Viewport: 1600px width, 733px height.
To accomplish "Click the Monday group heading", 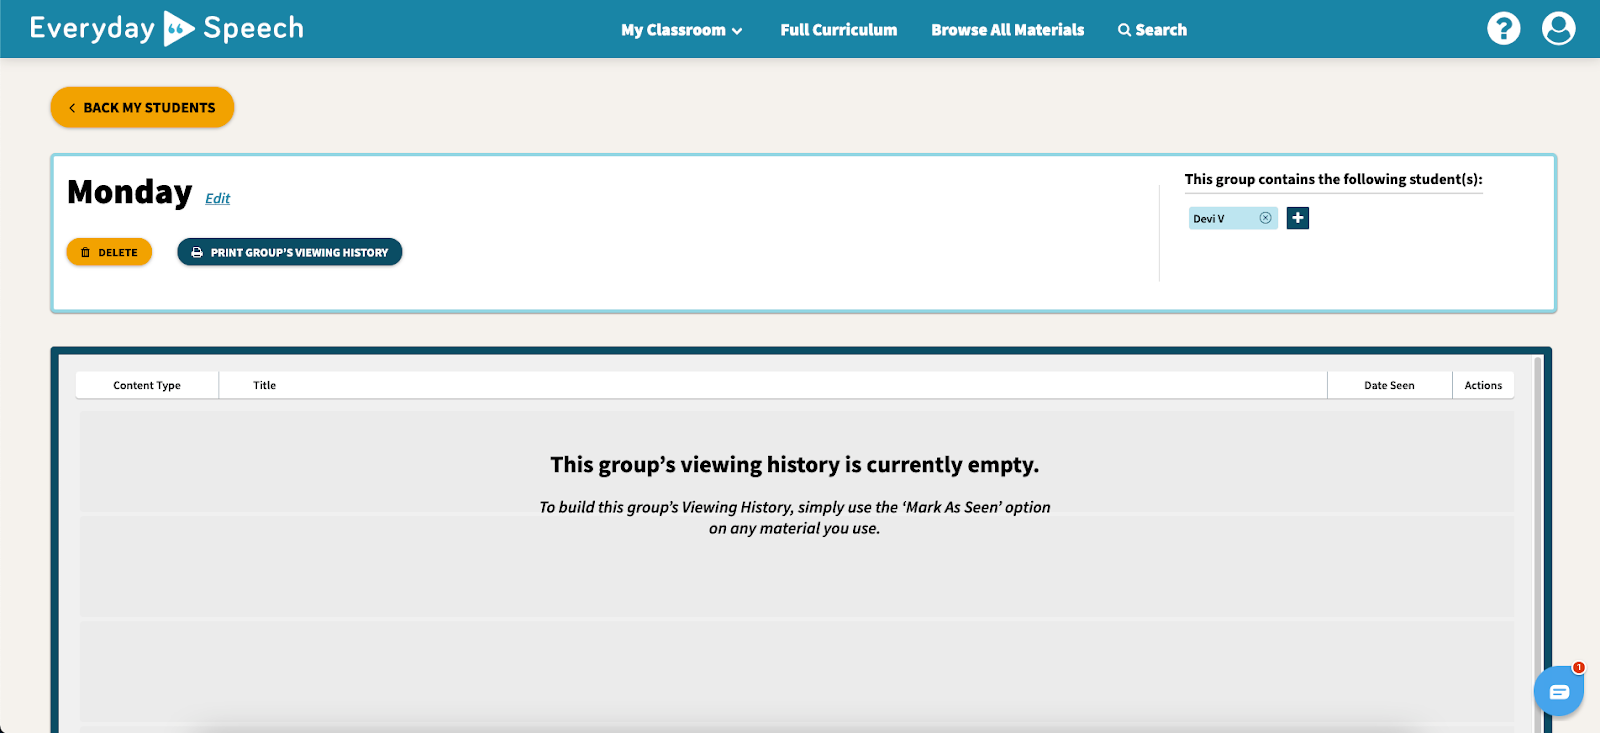I will click(129, 191).
